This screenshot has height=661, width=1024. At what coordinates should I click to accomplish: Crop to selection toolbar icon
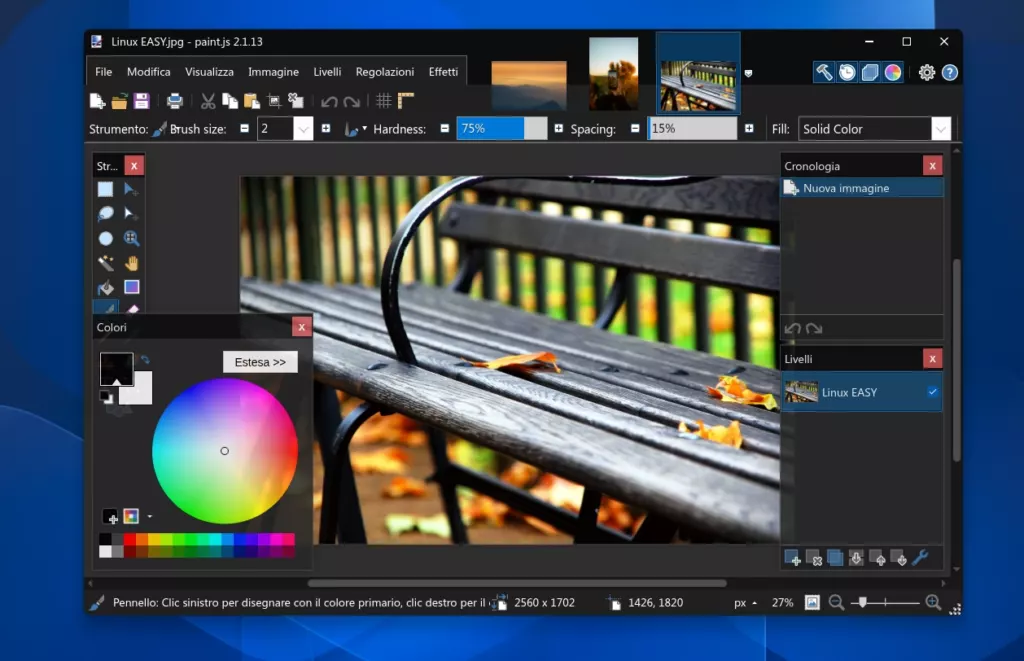point(274,101)
